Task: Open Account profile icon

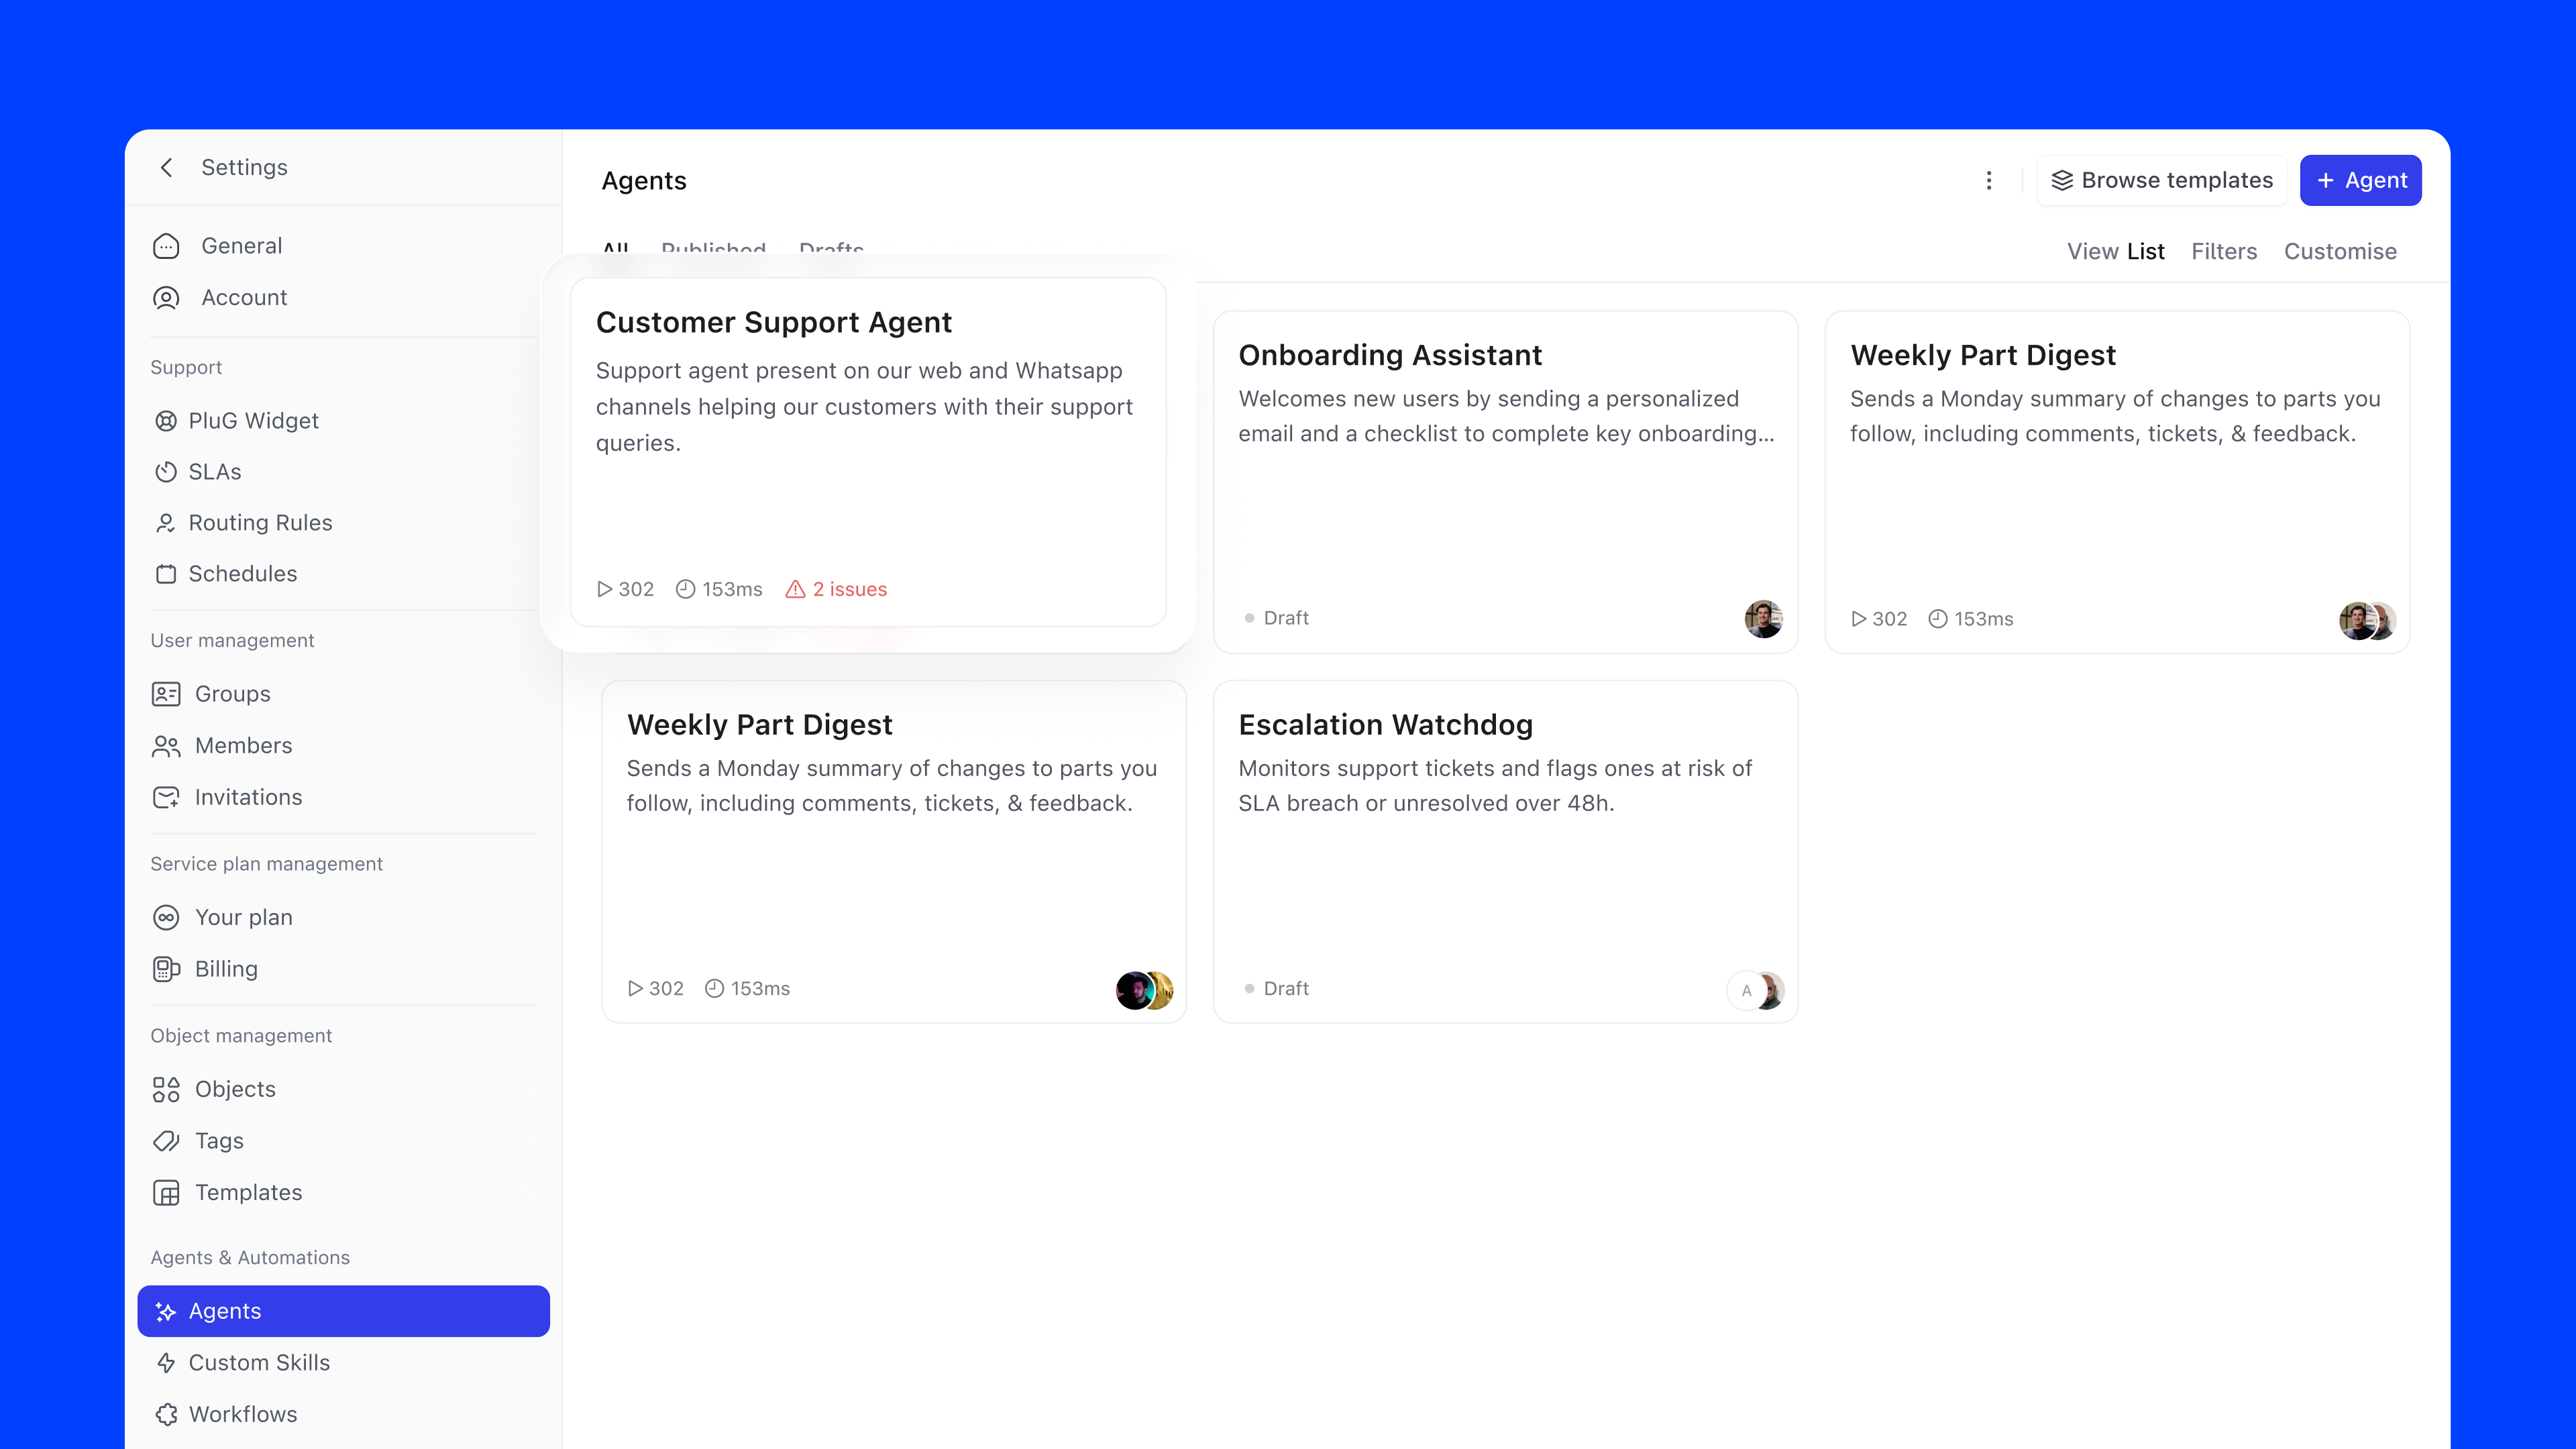Action: point(166,298)
